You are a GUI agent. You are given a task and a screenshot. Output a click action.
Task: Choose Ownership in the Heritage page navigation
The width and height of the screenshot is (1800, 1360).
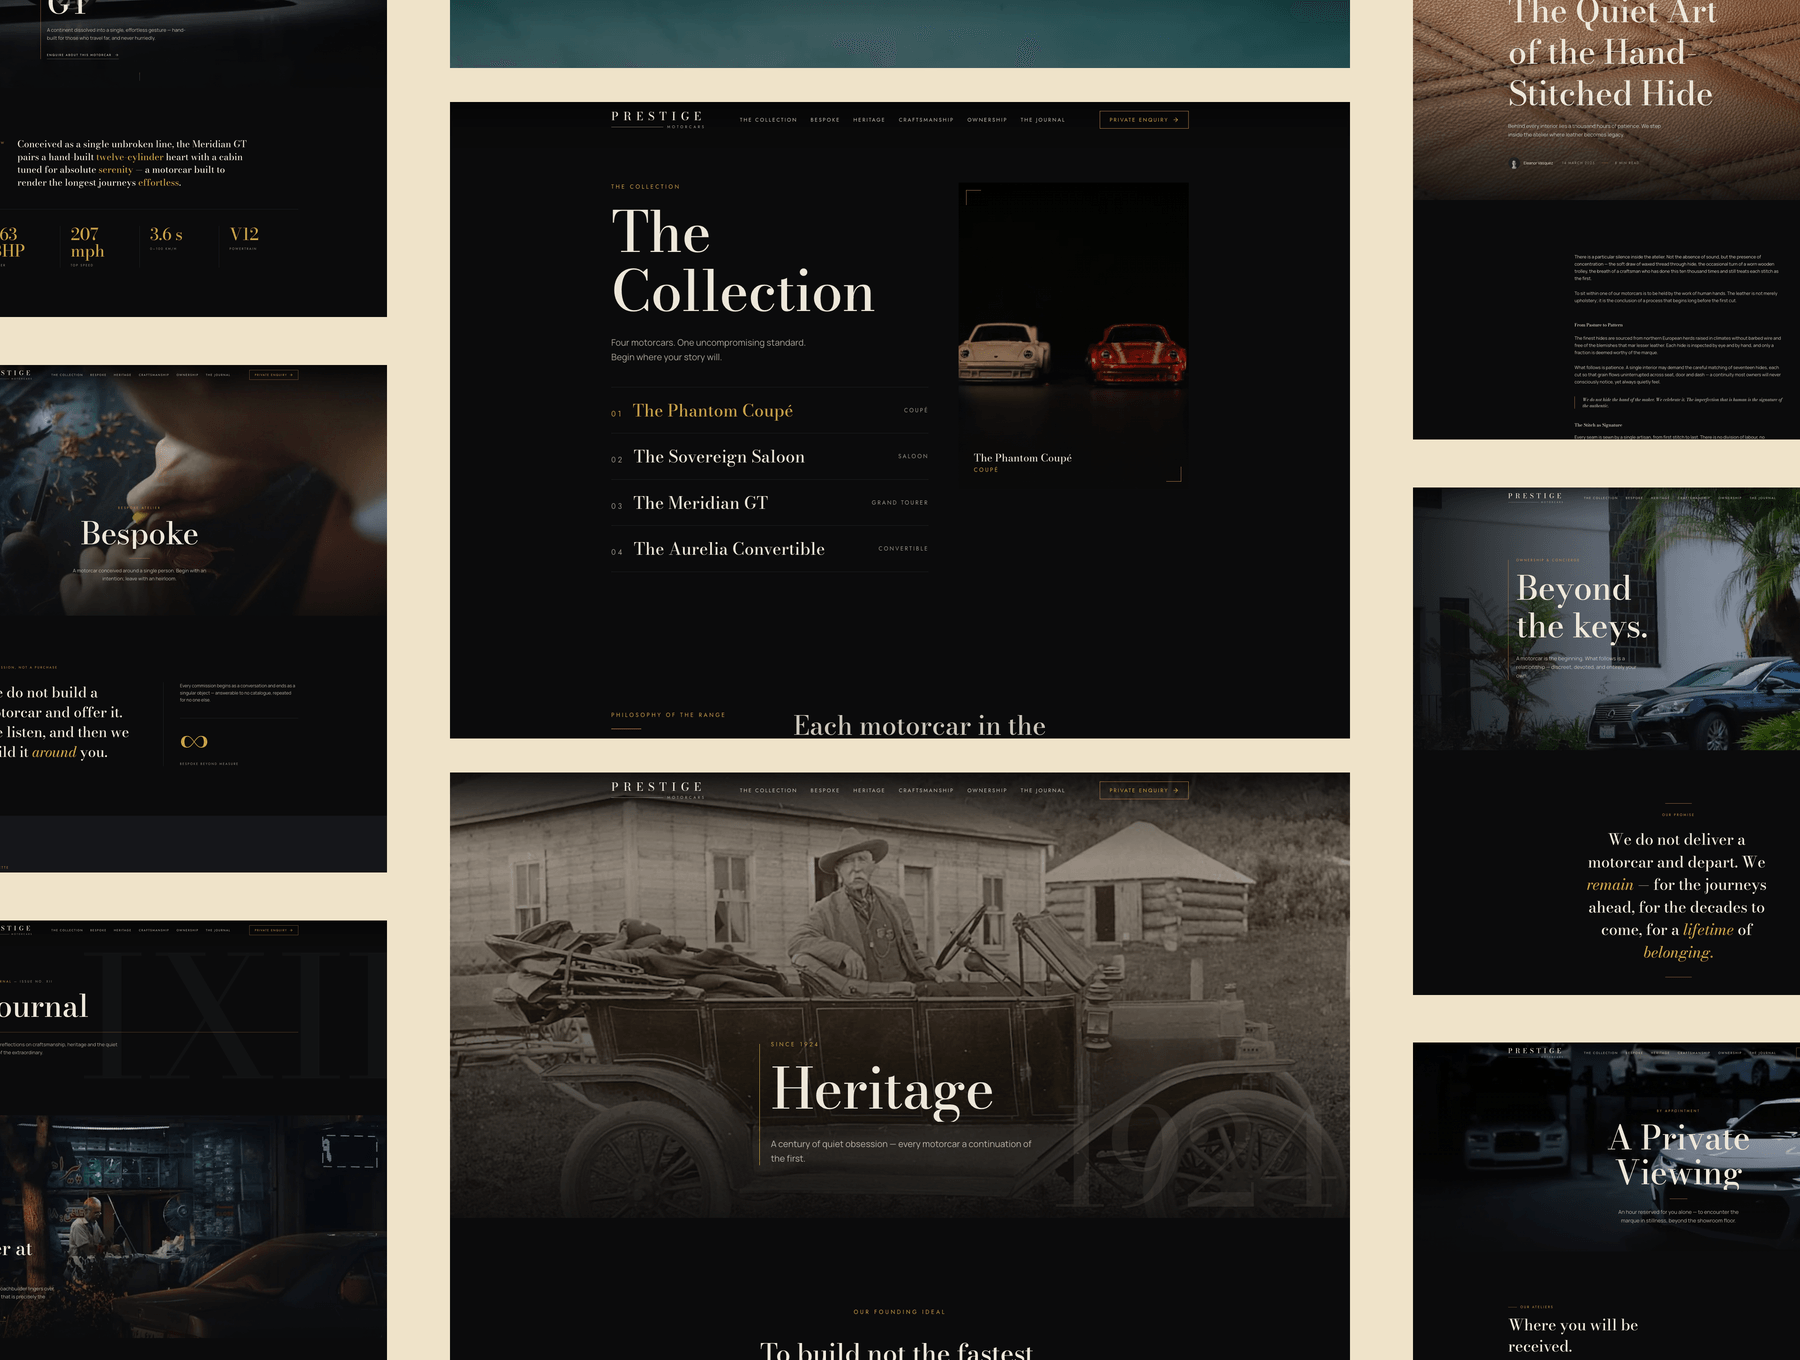[987, 791]
